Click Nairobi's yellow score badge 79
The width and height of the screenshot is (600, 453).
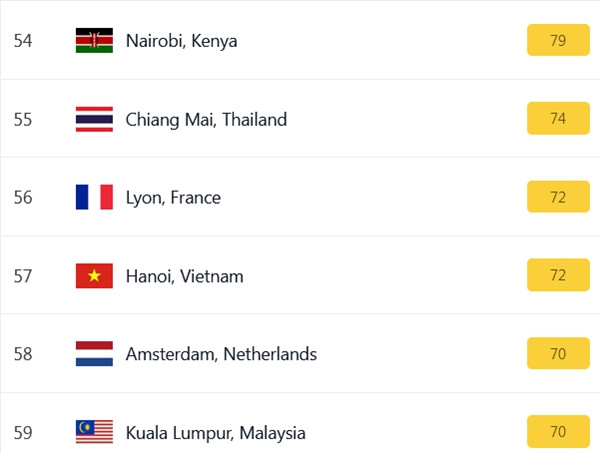(557, 41)
